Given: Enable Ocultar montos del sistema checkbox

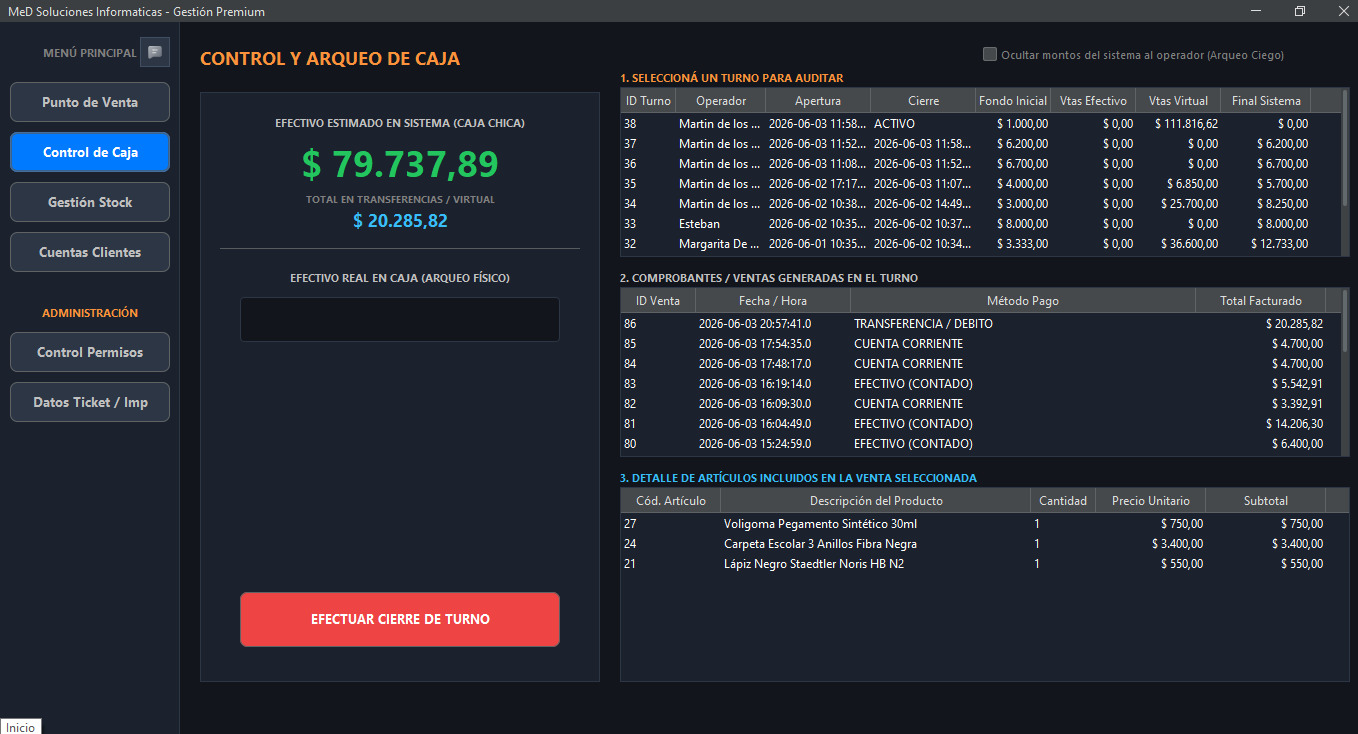Looking at the screenshot, I should [990, 55].
